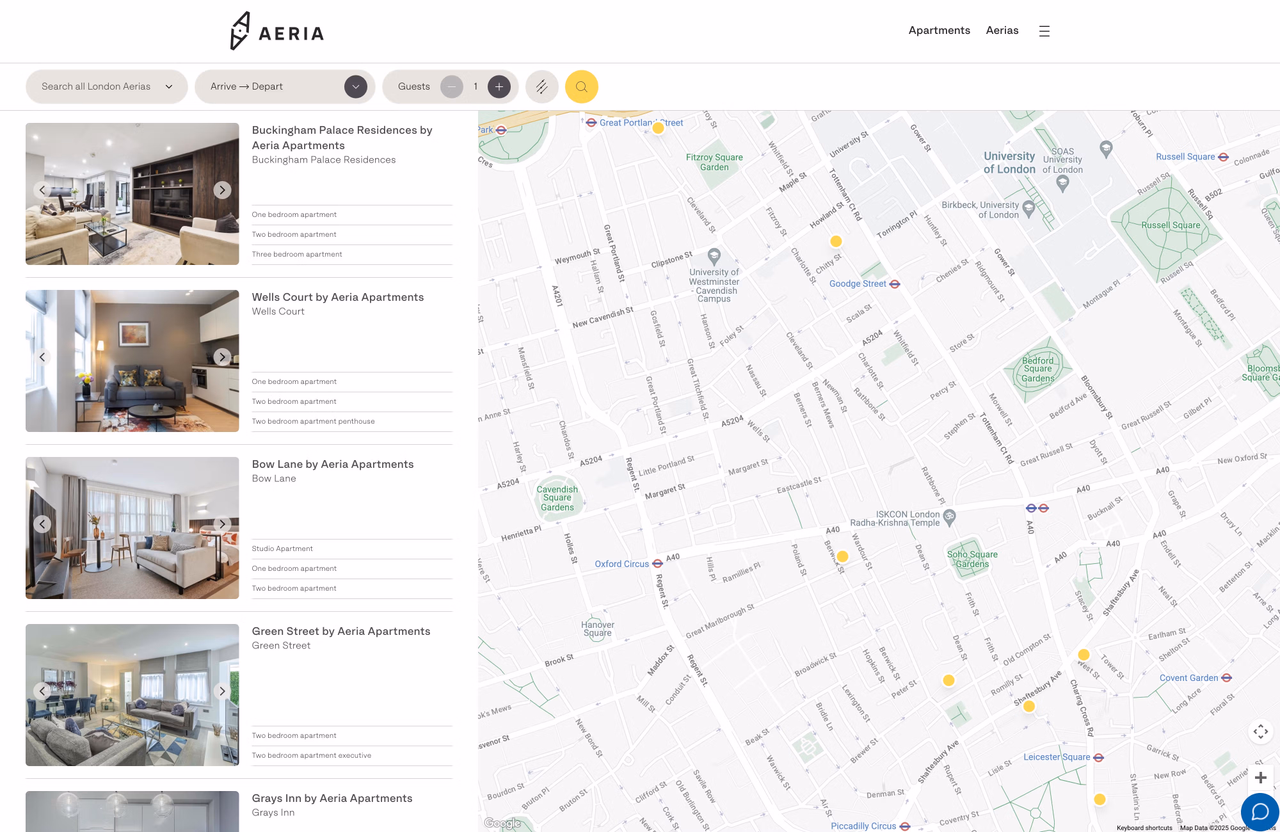Zoom in on the map
The height and width of the screenshot is (832, 1280).
click(x=1260, y=777)
